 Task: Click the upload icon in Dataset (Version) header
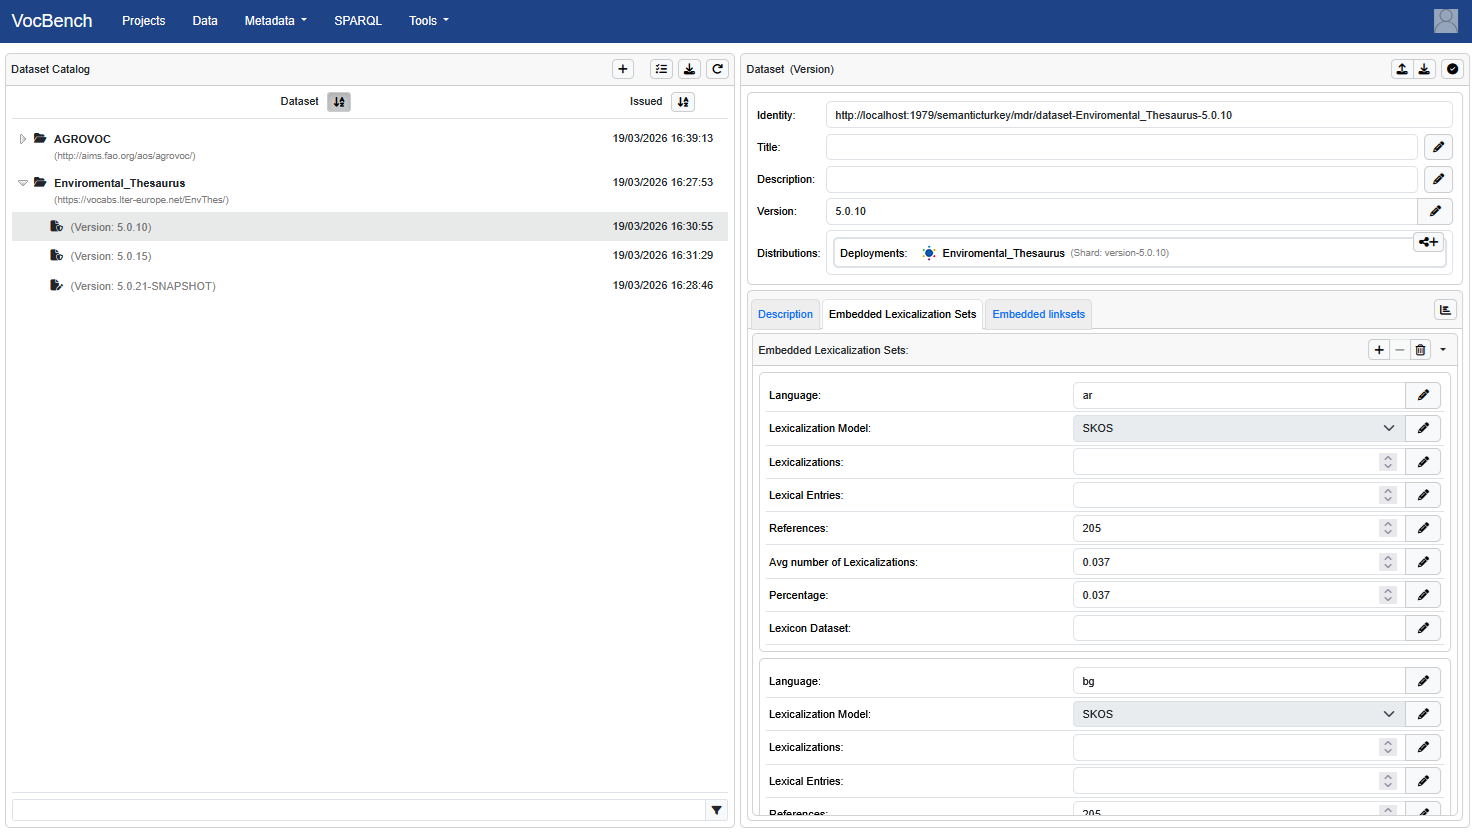click(1402, 69)
